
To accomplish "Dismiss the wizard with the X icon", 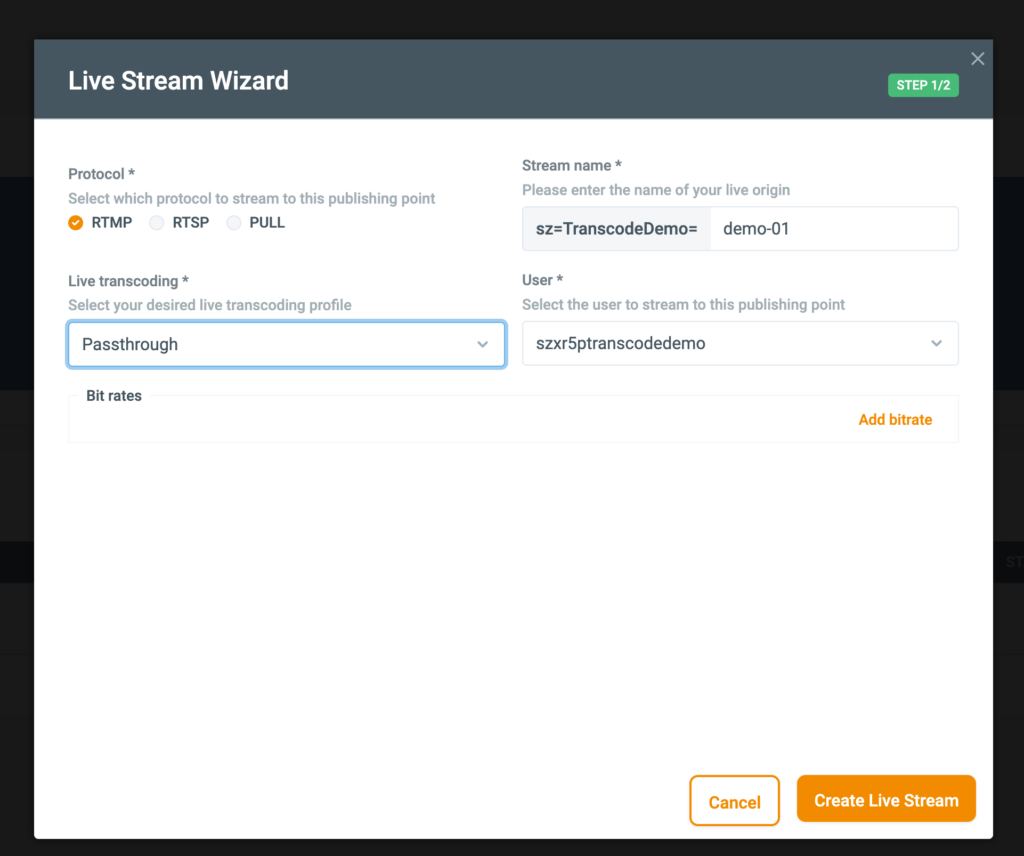I will point(977,58).
